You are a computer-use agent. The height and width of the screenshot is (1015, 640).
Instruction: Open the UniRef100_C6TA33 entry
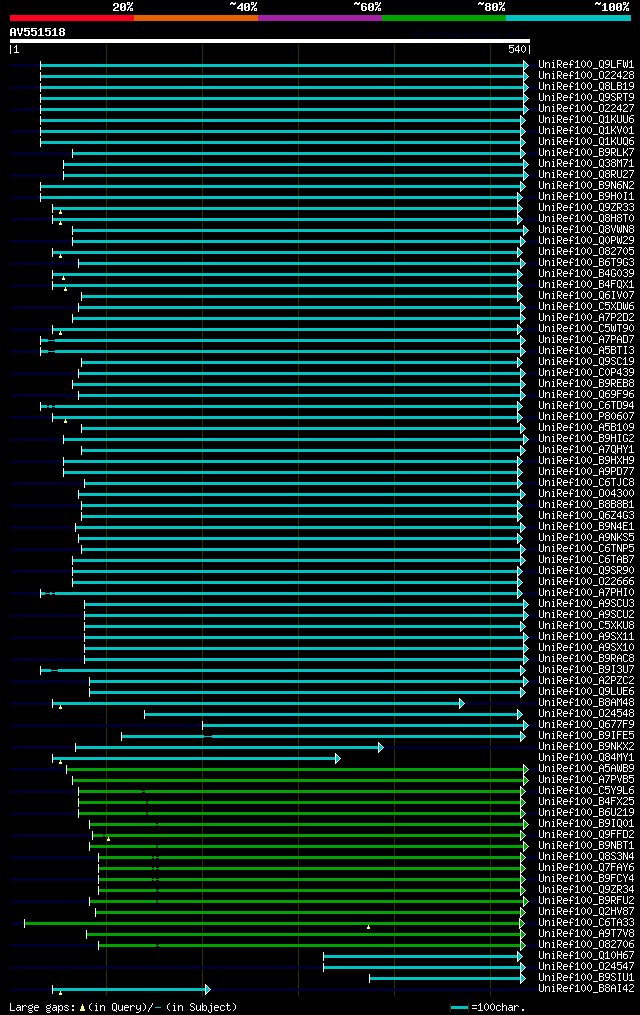(586, 923)
